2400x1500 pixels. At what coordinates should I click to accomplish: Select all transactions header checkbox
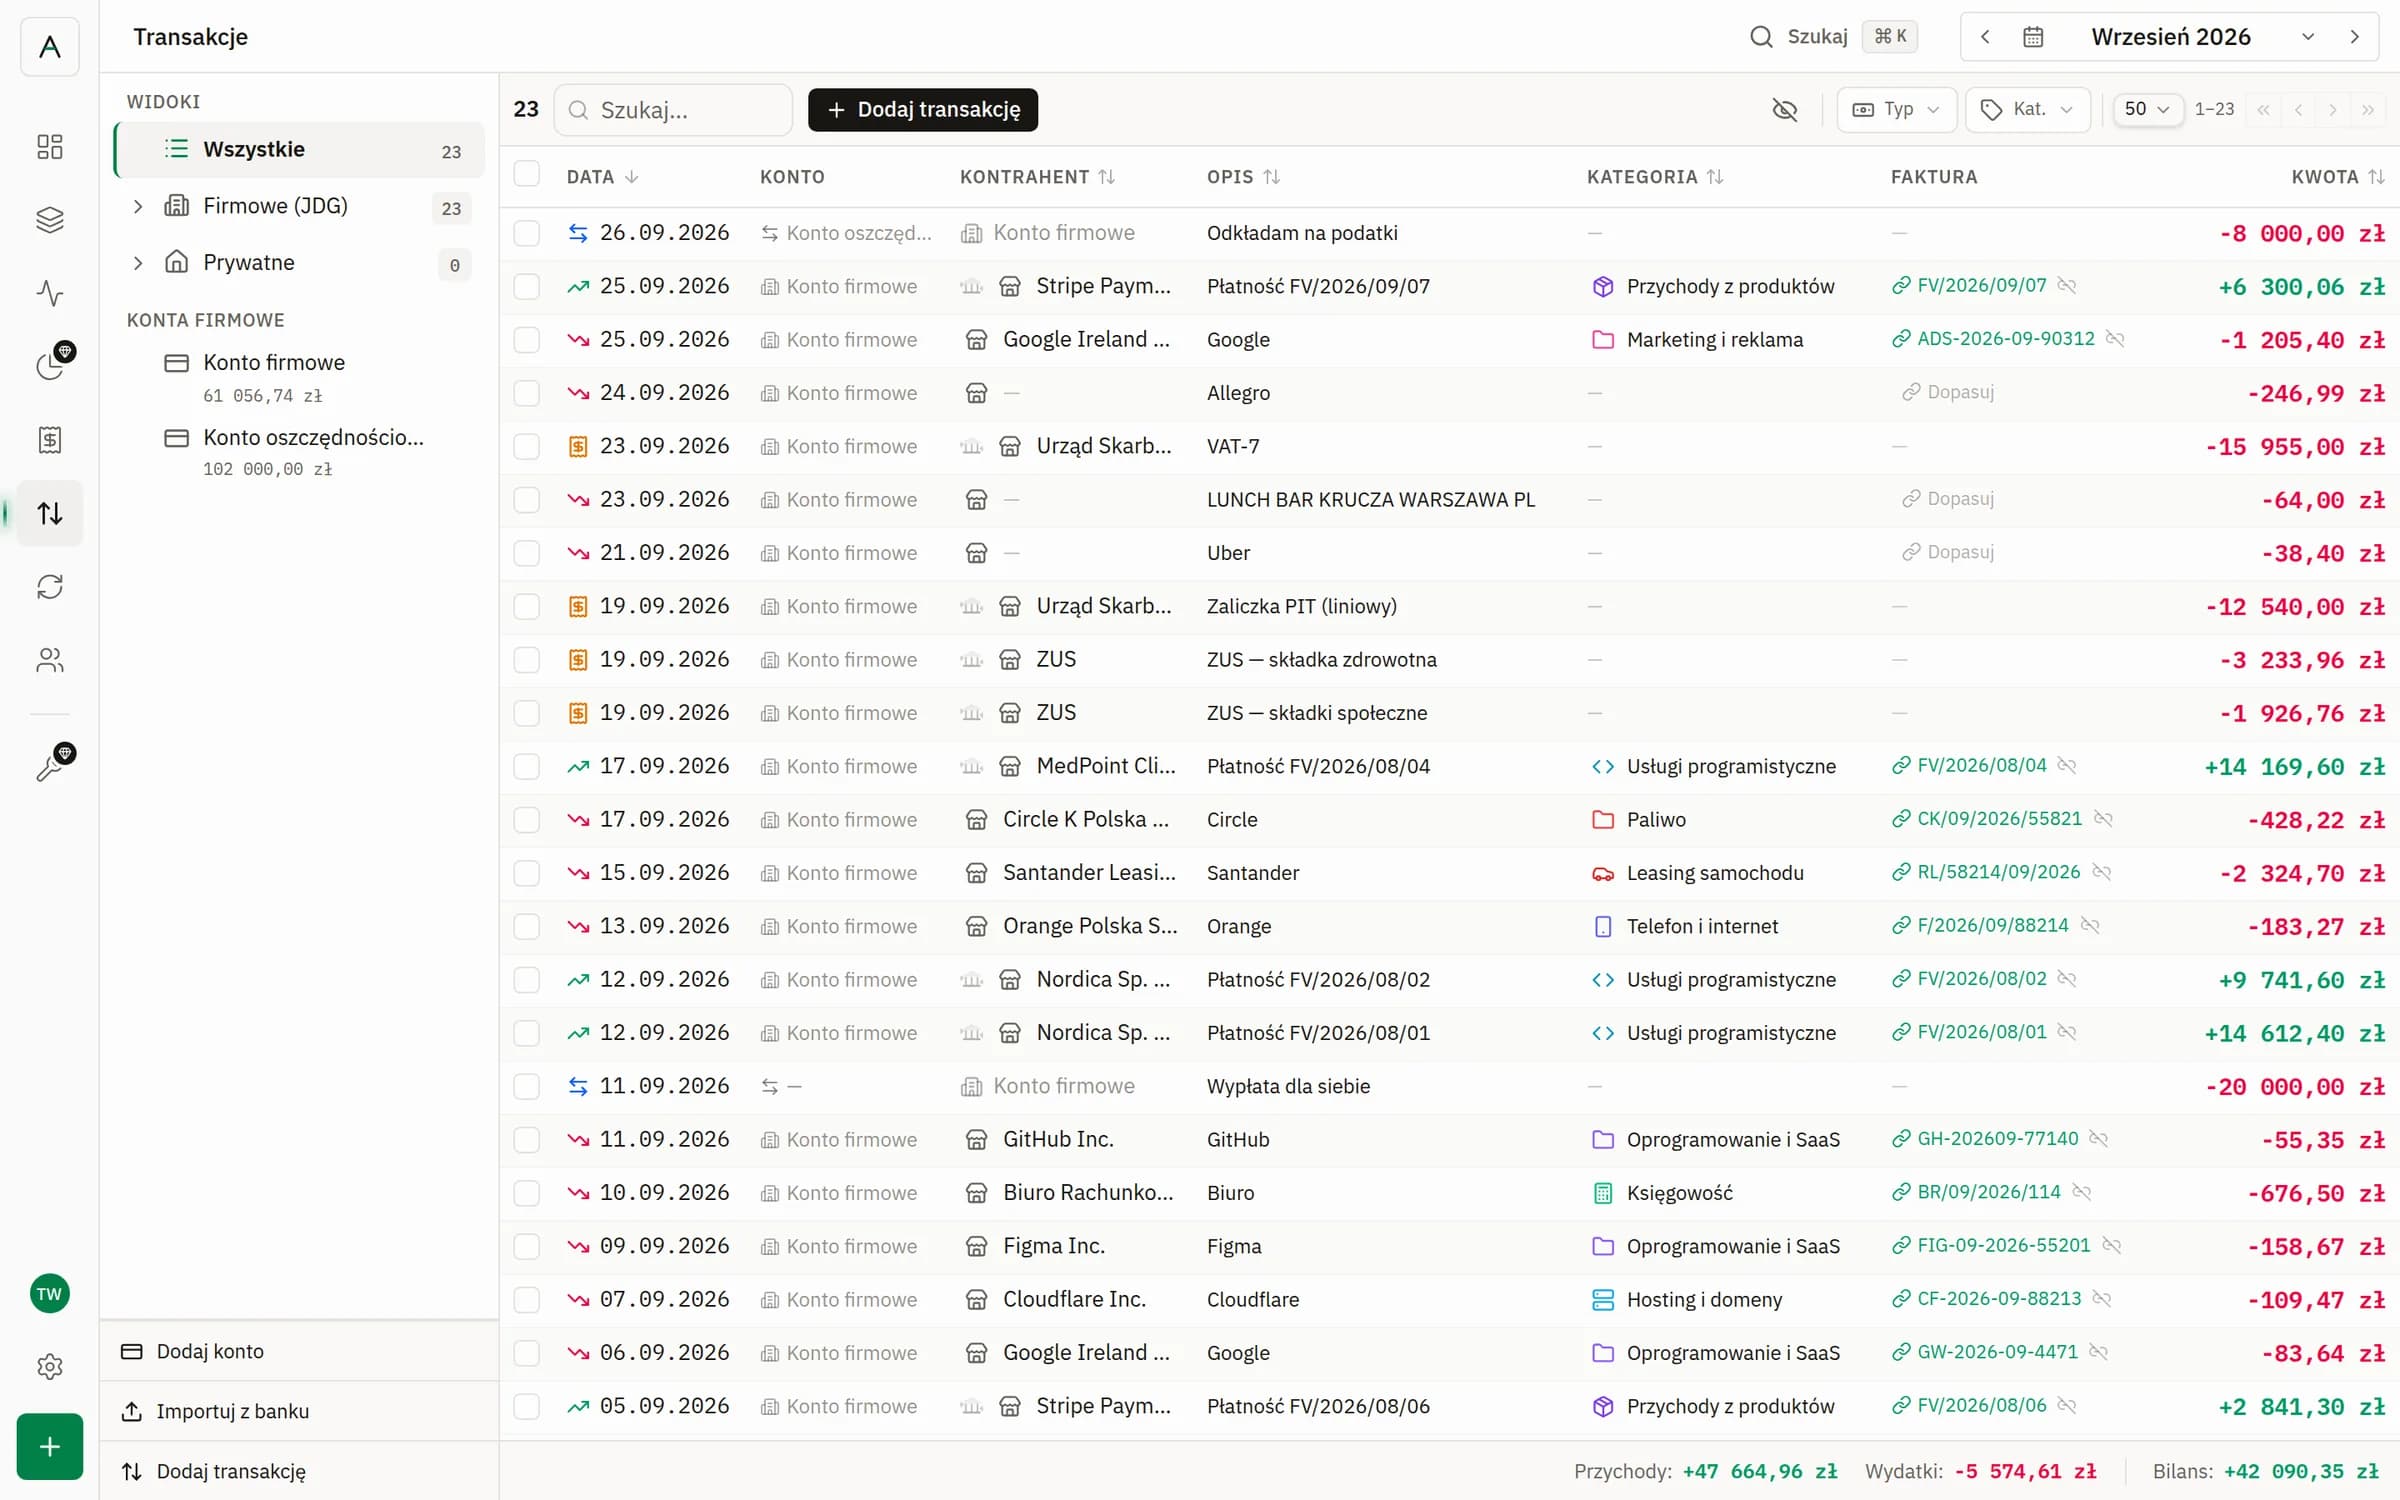527,175
